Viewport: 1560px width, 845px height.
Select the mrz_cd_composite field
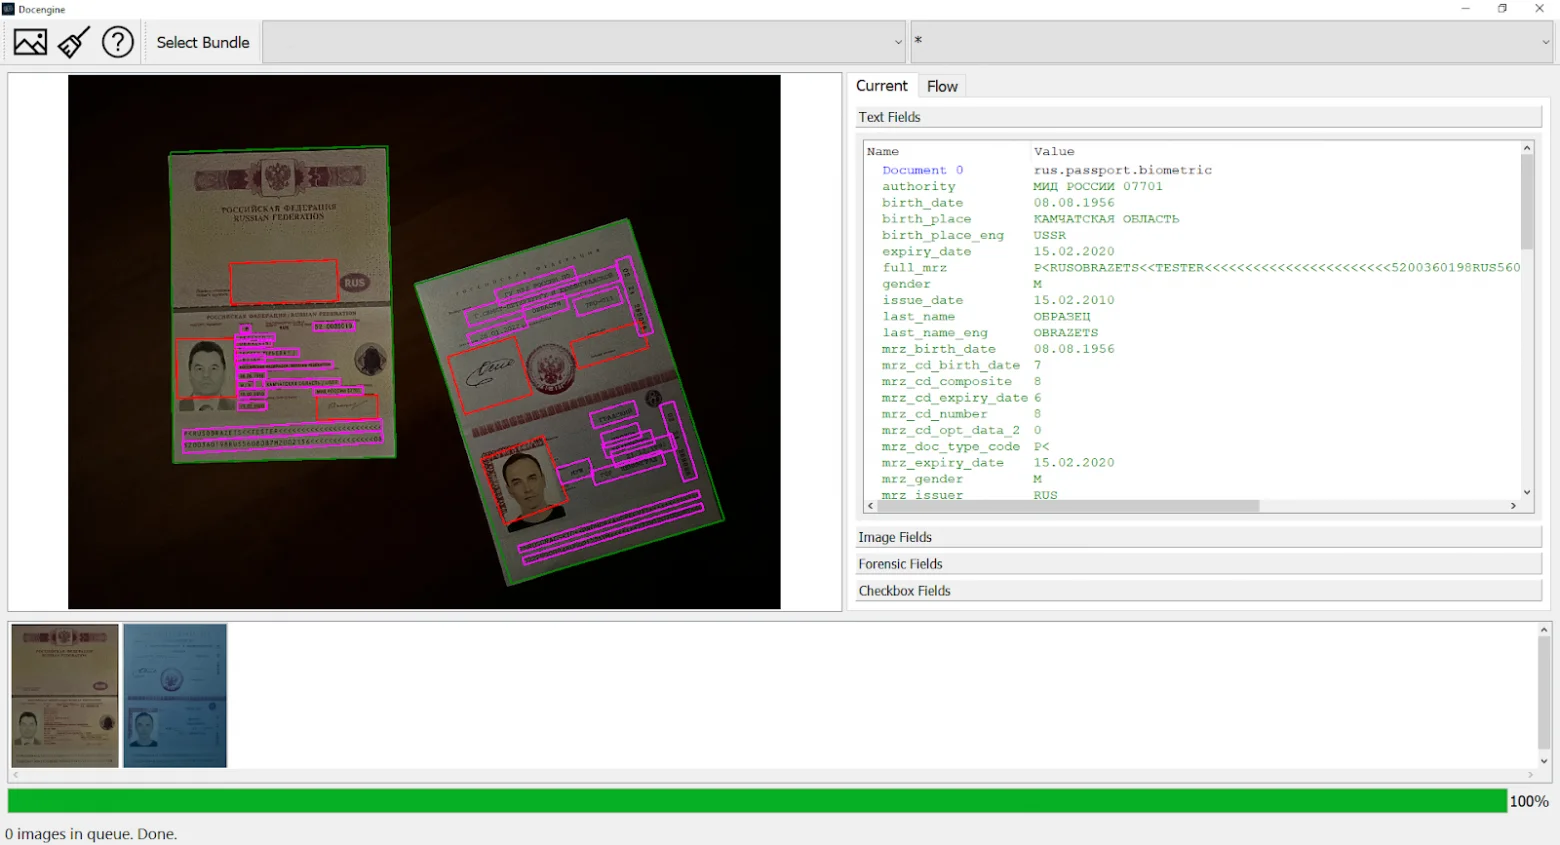pyautogui.click(x=946, y=382)
